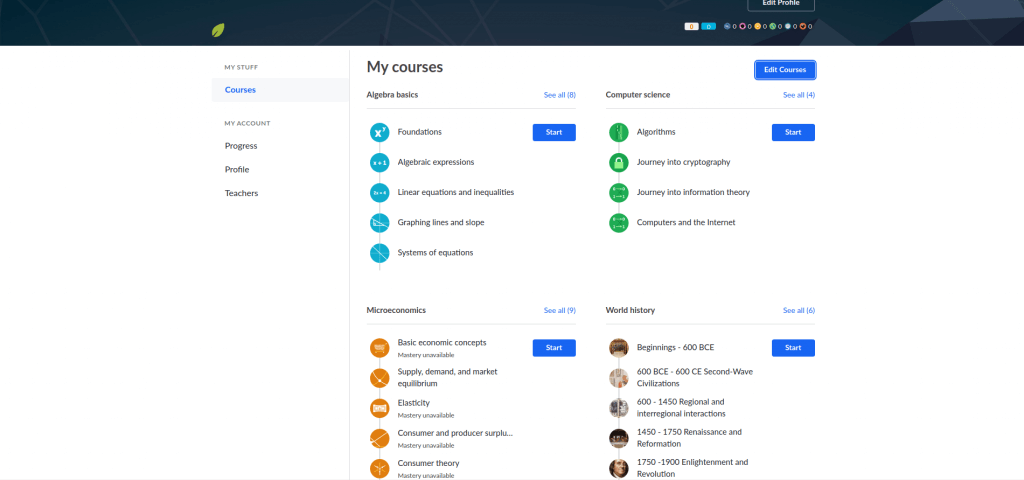Select the 1750 - 1900 Enlightenment and Revolution thumbnail
Viewport: 1024px width, 480px height.
pyautogui.click(x=618, y=468)
